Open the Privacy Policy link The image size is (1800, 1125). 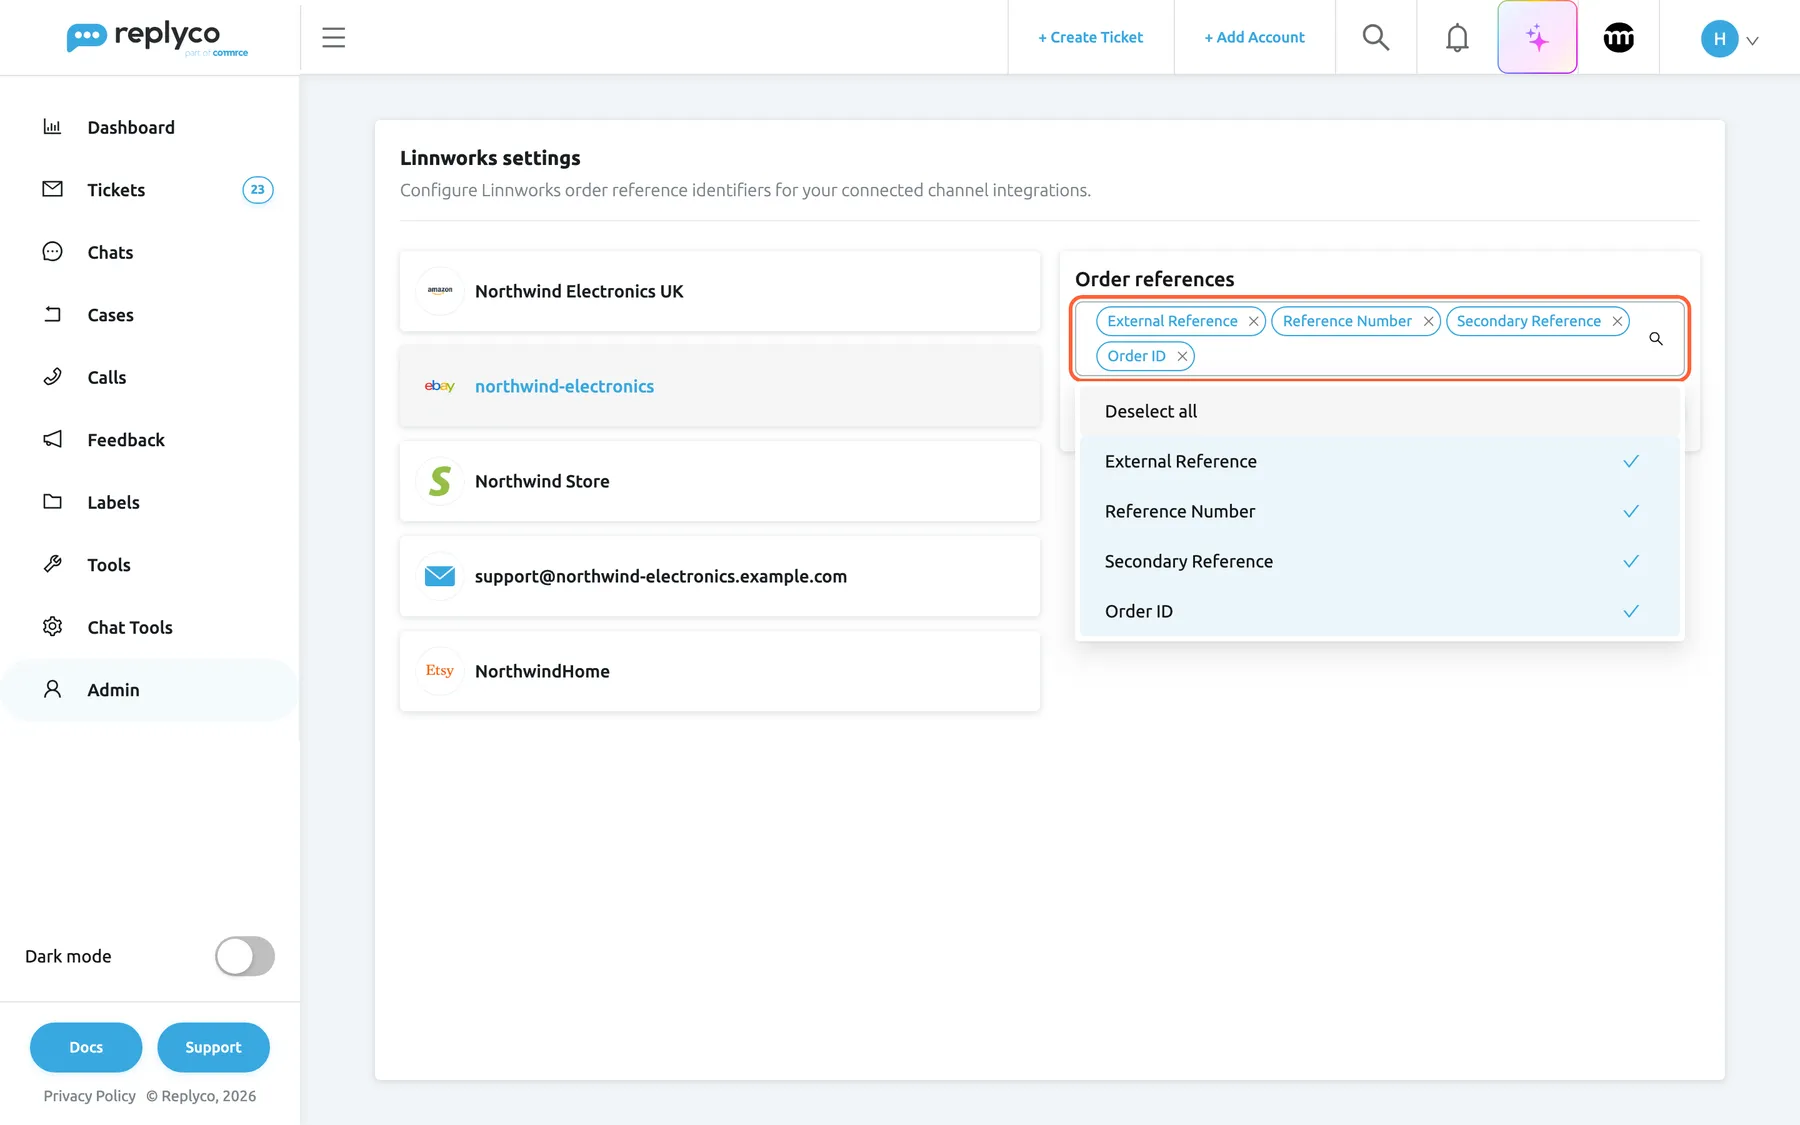(90, 1096)
